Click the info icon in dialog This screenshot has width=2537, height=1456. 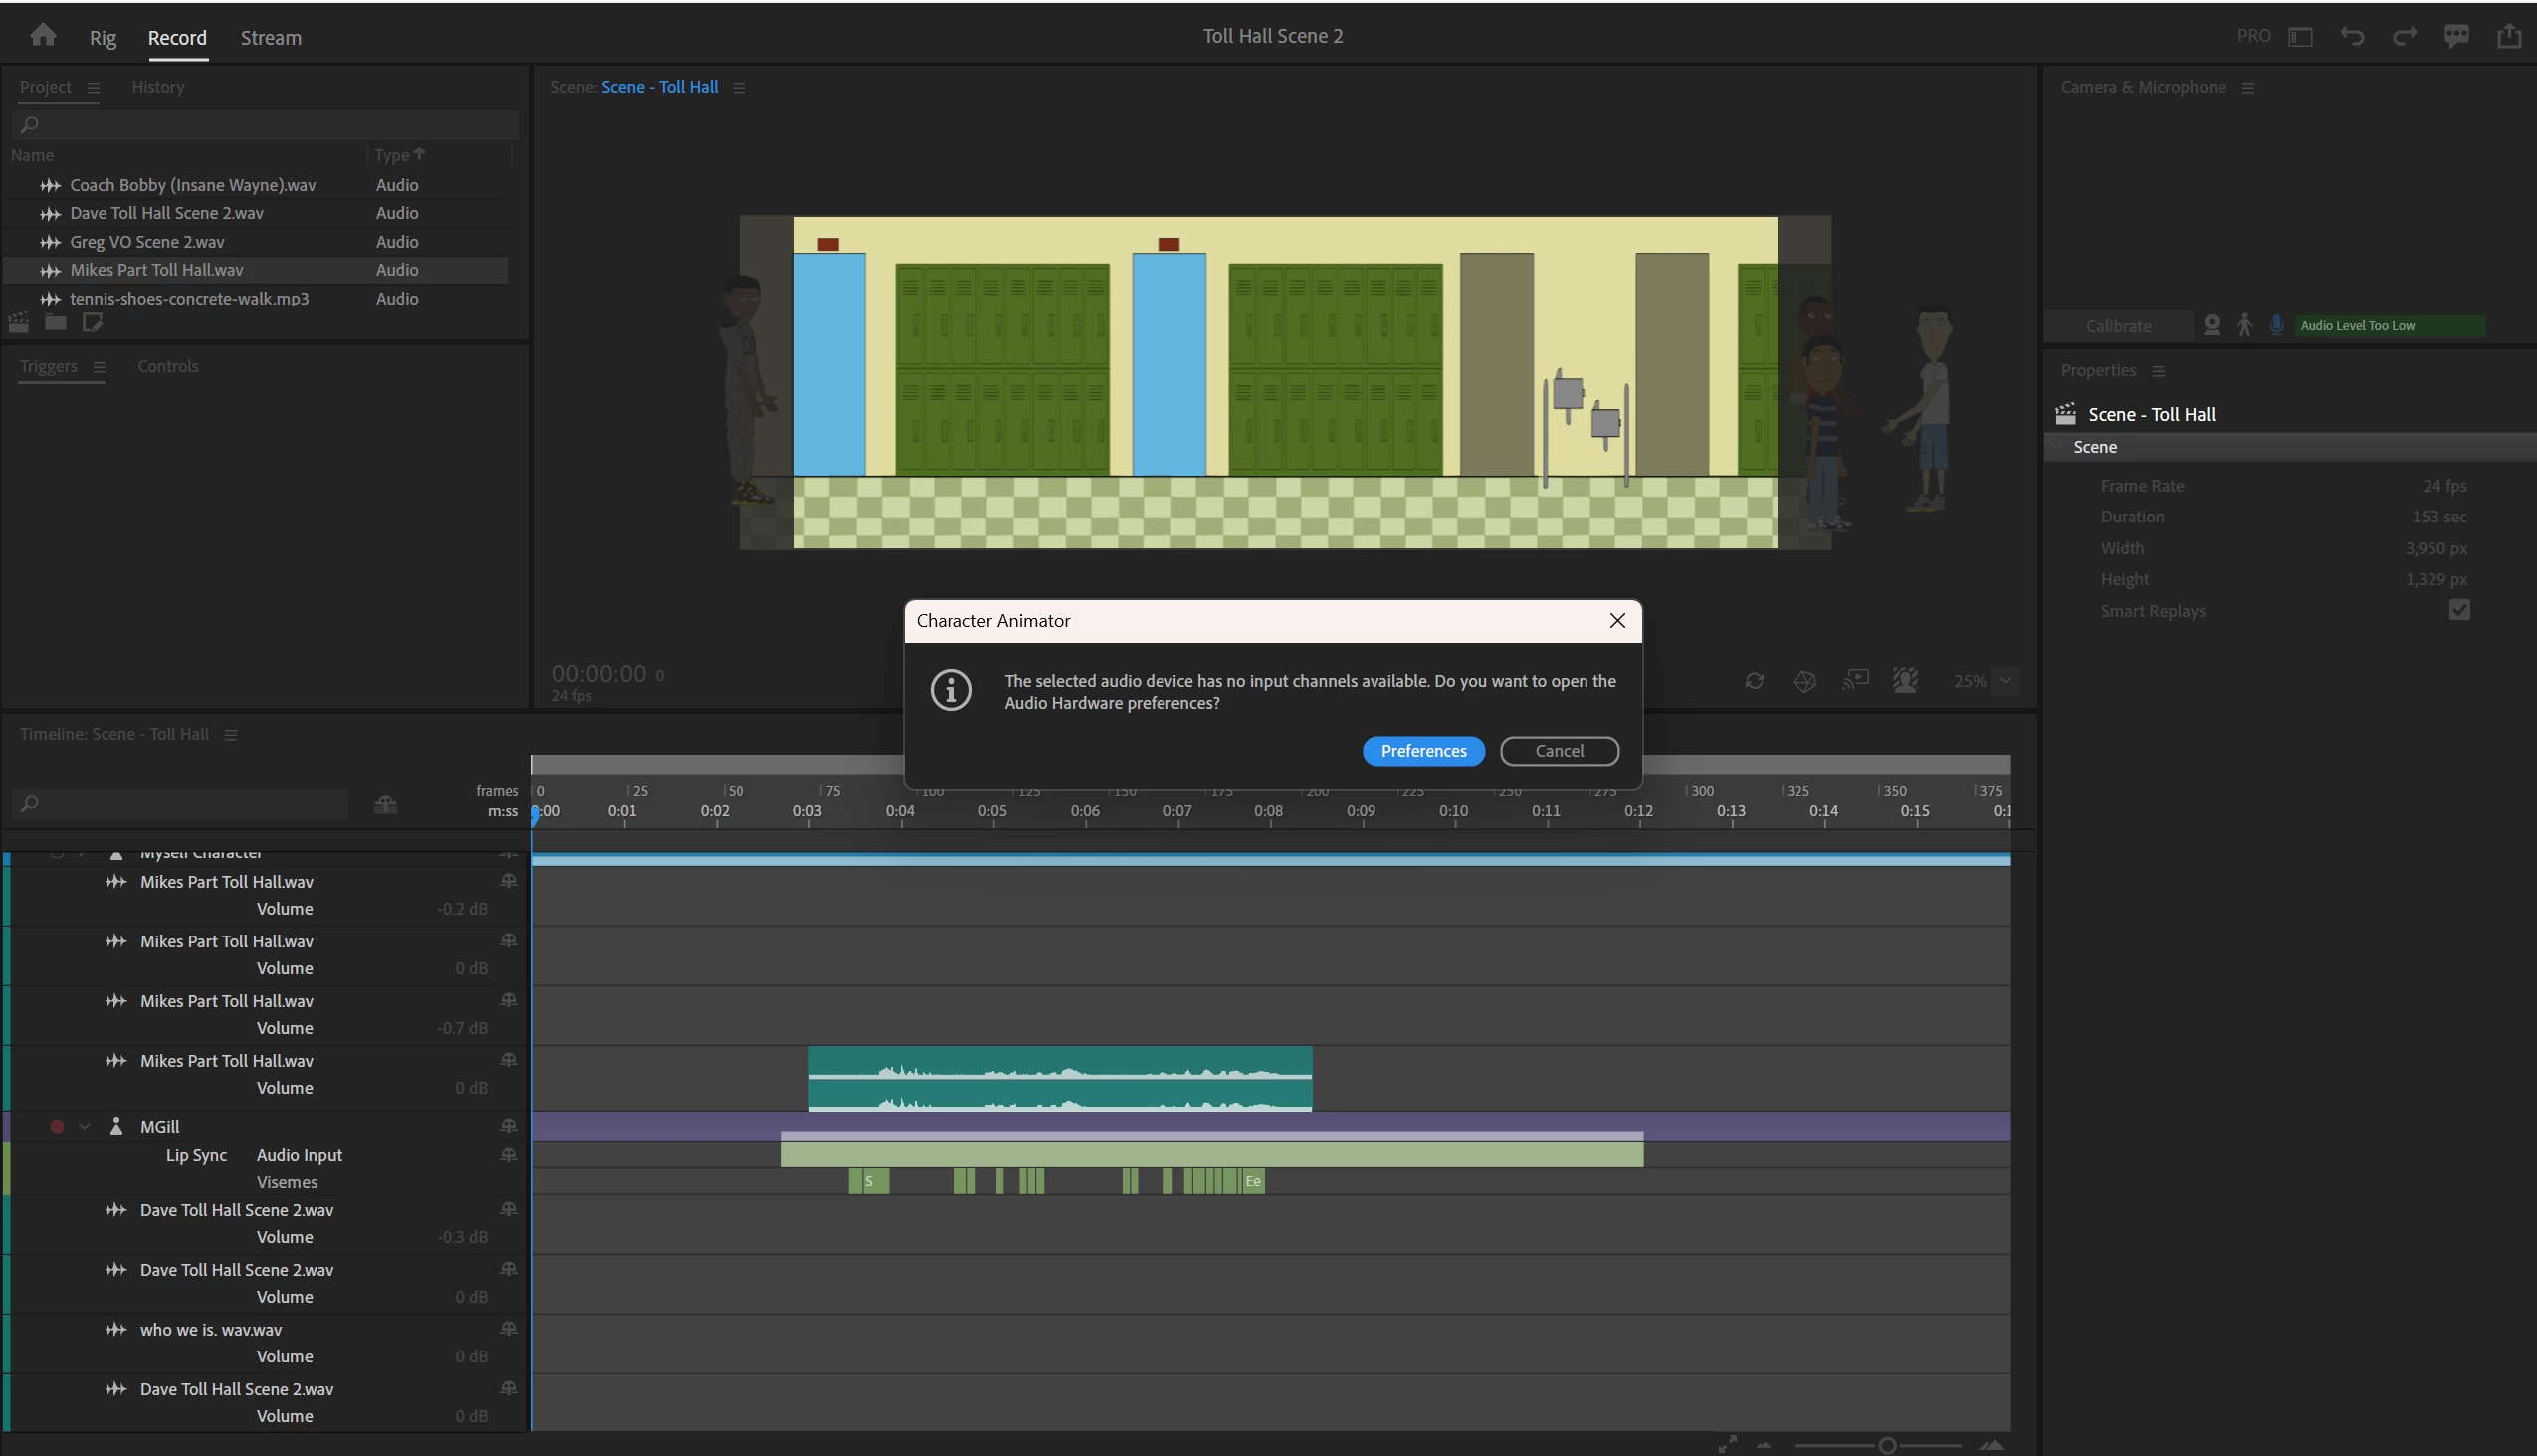pyautogui.click(x=950, y=690)
